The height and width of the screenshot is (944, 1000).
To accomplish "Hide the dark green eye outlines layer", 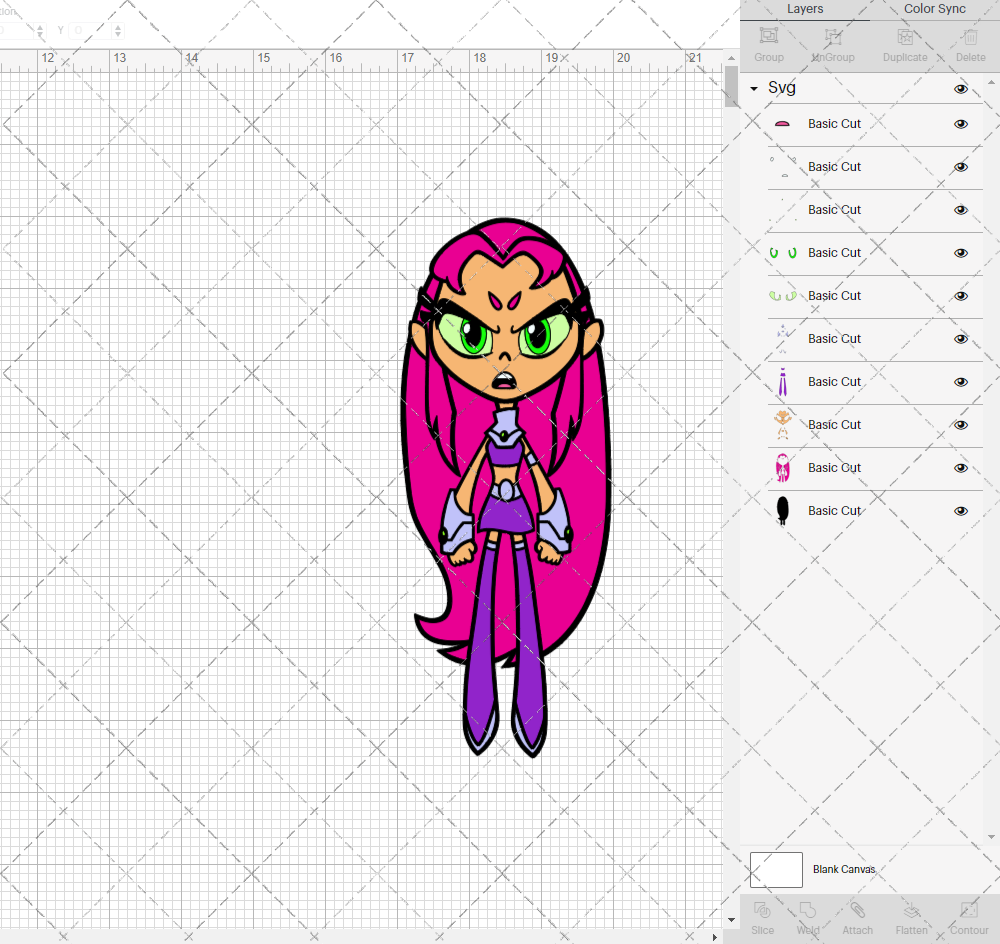I will point(960,253).
